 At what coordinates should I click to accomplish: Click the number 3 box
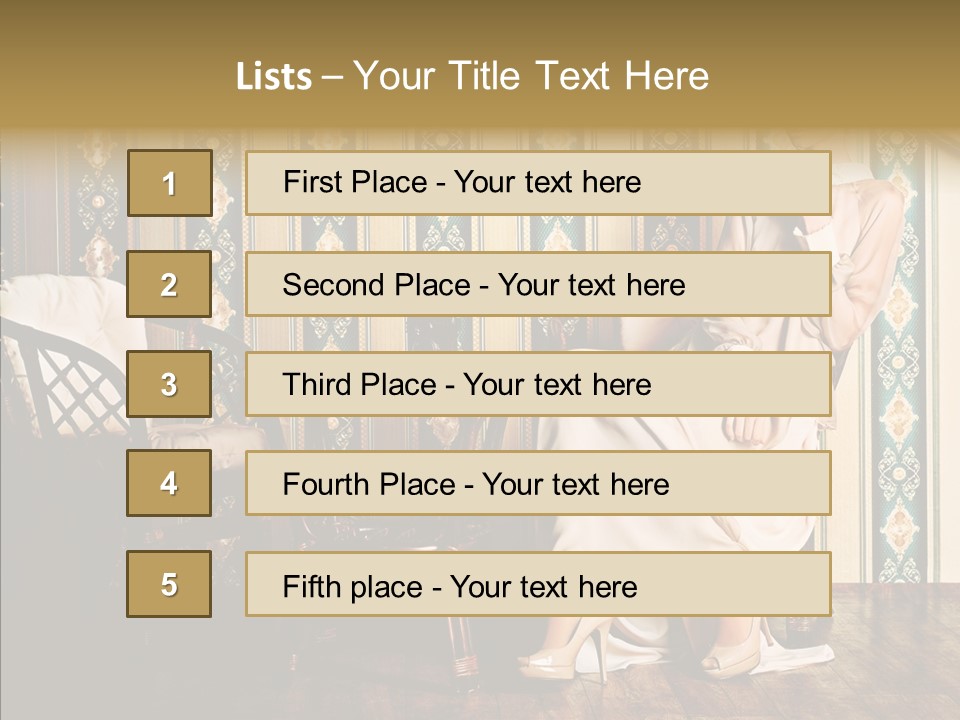(169, 384)
